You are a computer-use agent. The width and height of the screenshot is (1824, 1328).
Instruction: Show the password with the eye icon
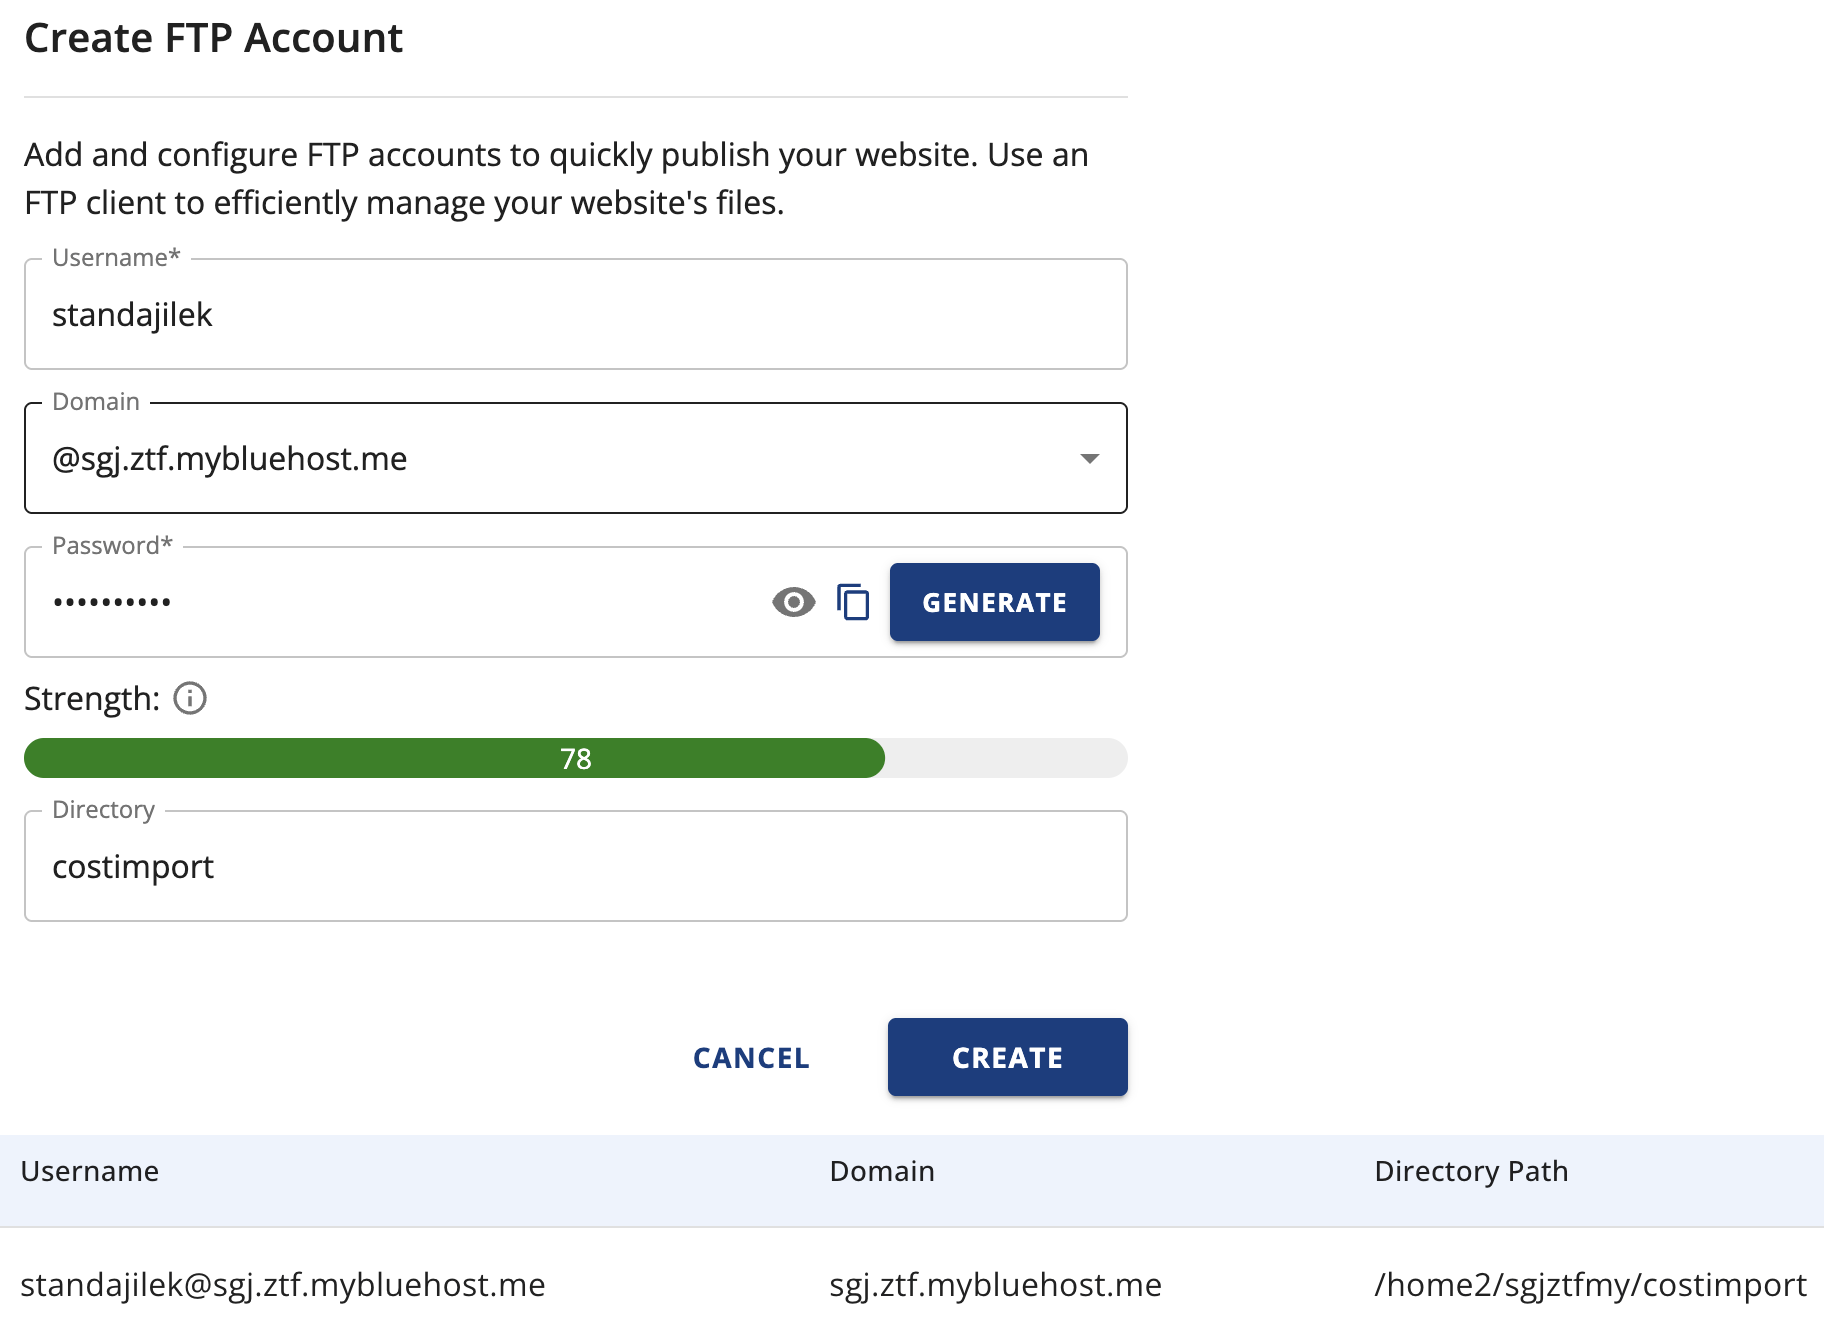[x=793, y=602]
